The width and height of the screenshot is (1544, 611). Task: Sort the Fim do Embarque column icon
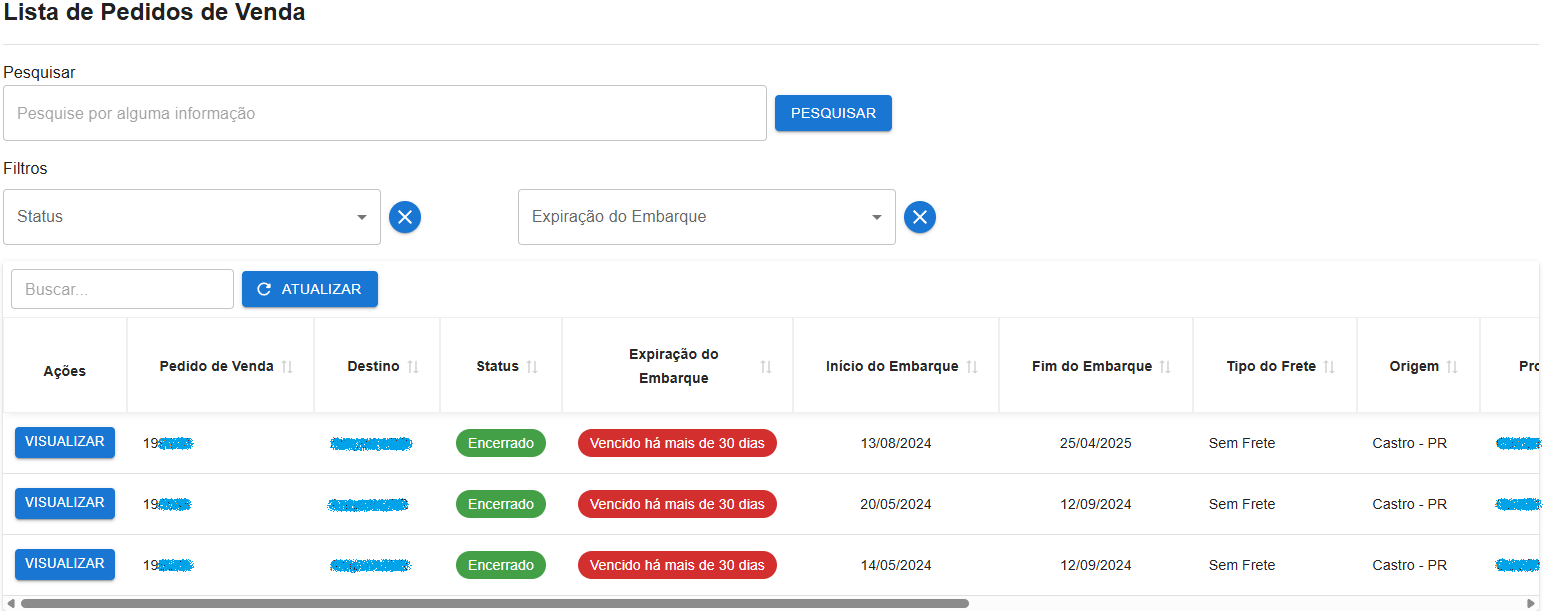1166,365
